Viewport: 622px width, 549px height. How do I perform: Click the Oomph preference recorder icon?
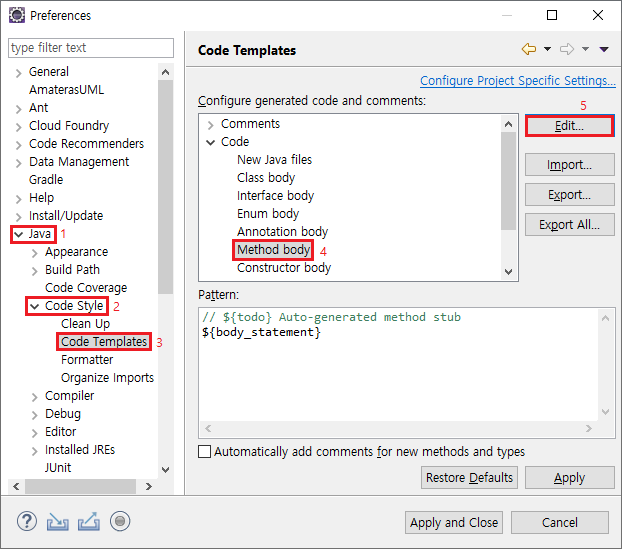[x=120, y=521]
